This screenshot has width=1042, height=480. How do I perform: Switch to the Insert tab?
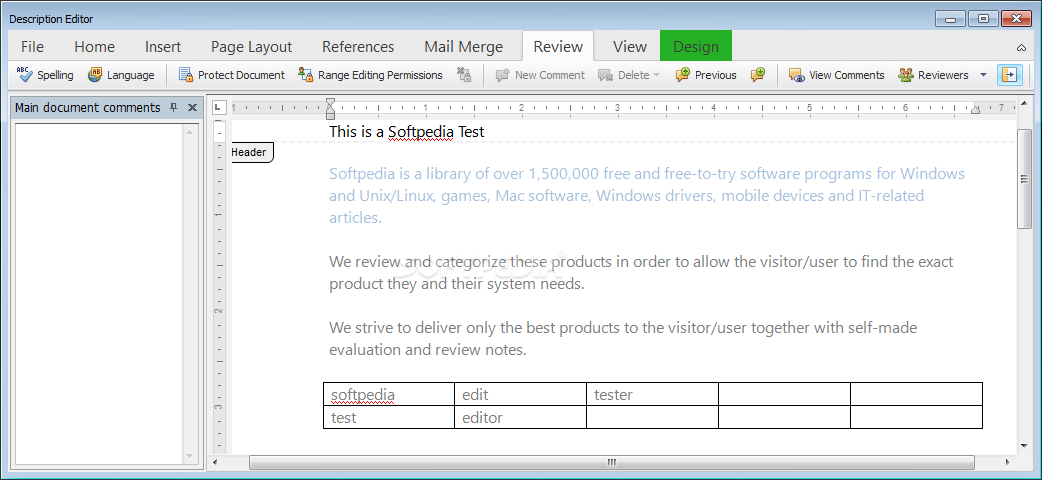[163, 47]
